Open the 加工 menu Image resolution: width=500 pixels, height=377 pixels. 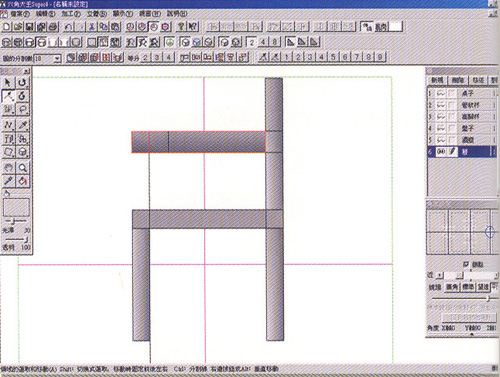pyautogui.click(x=71, y=14)
